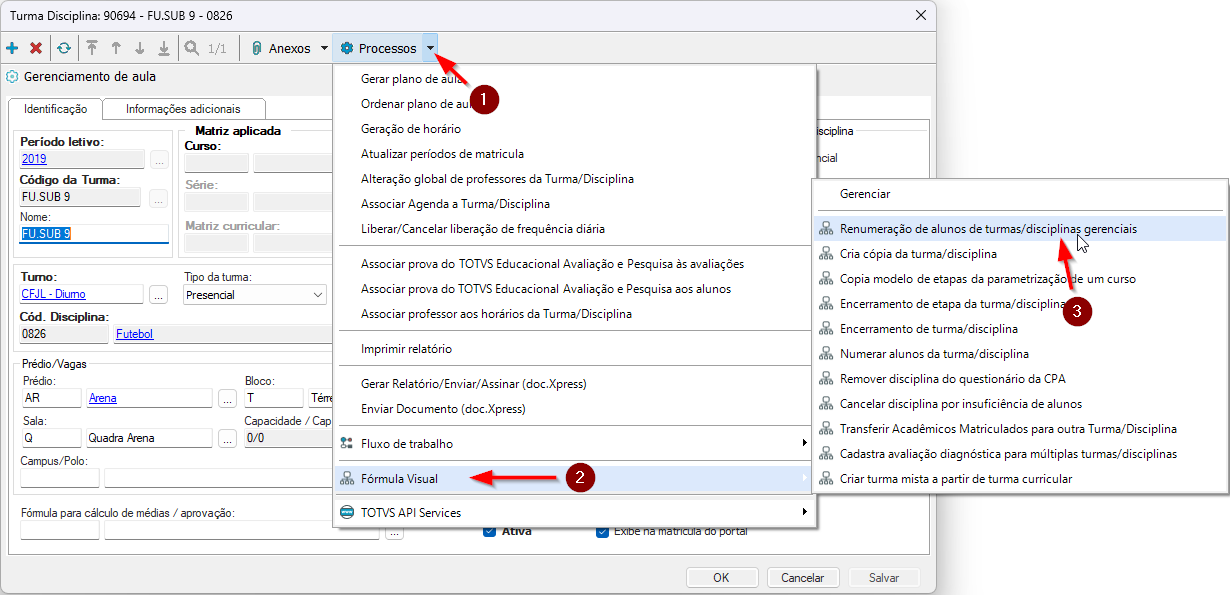Click the Fluxo de trabalho icon
Image resolution: width=1230 pixels, height=595 pixels.
pos(347,443)
